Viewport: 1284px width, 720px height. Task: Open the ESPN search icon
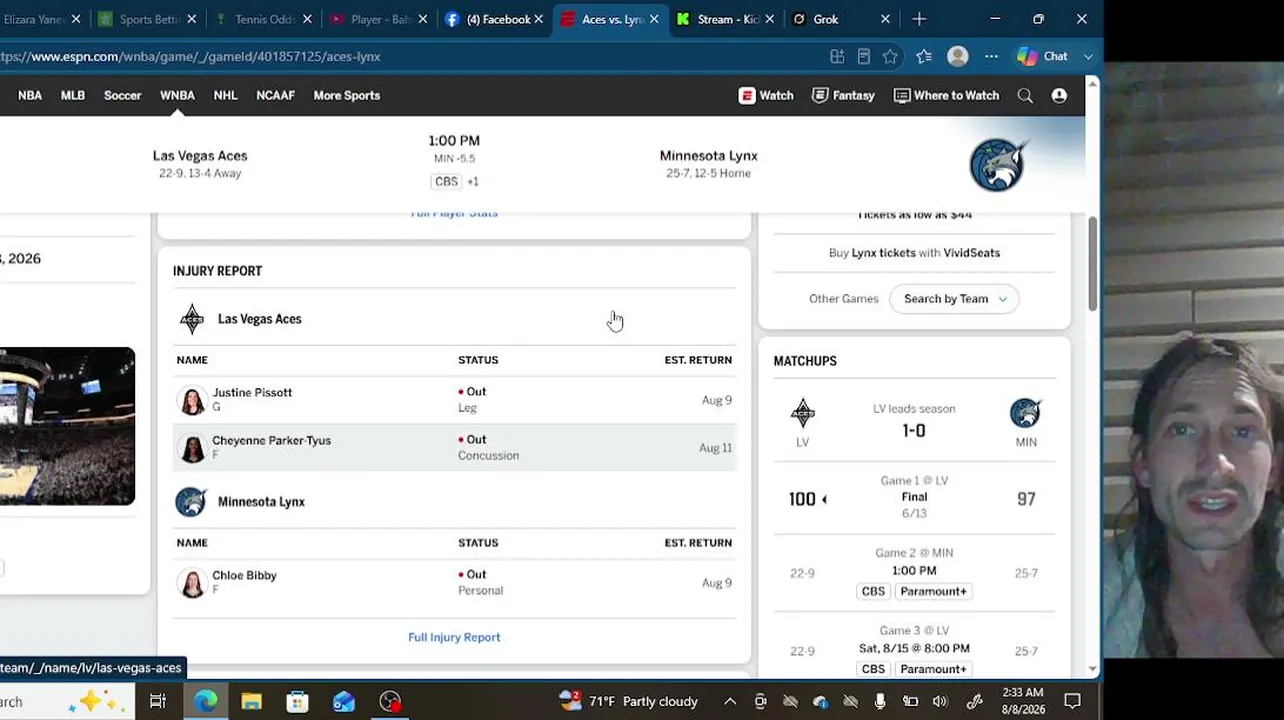1025,96
